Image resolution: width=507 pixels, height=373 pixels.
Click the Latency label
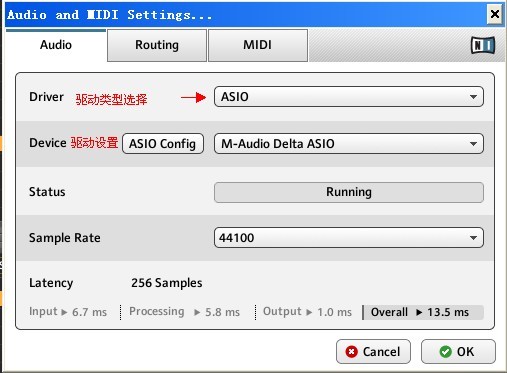coord(51,283)
